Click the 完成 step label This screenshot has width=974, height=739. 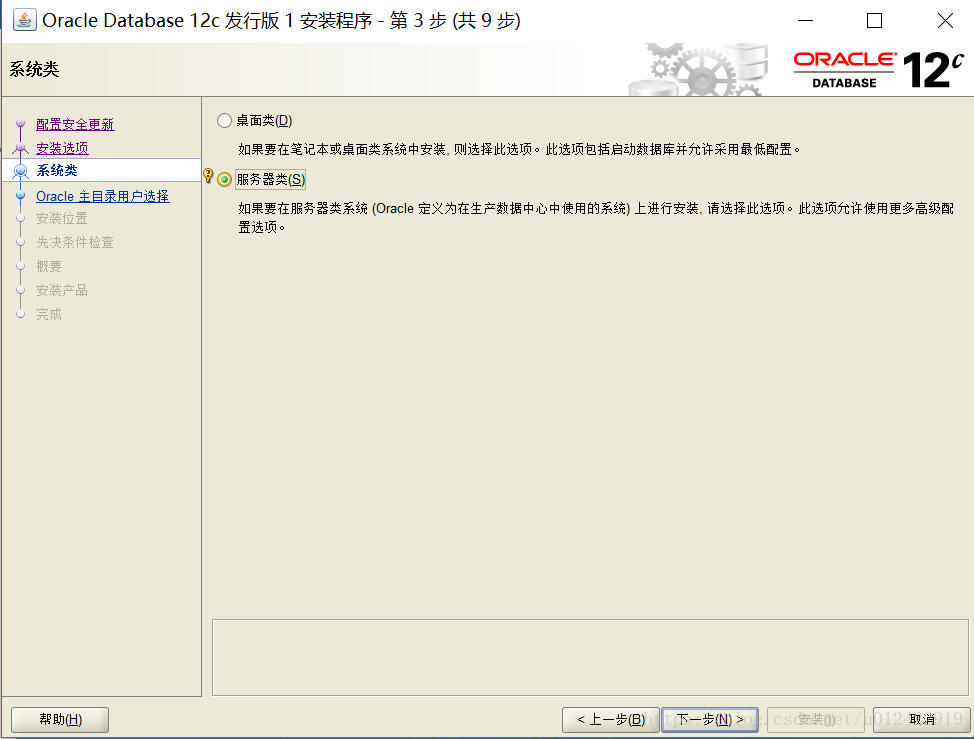point(48,314)
